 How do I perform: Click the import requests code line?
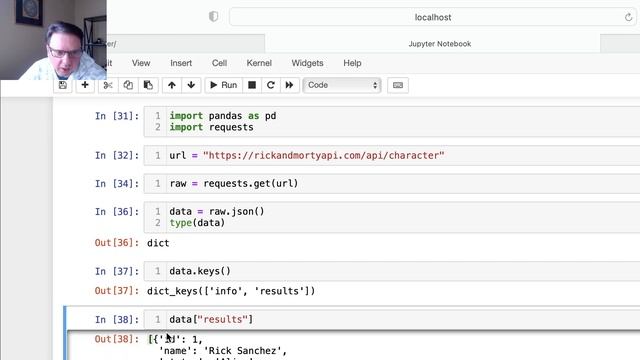[x=211, y=127]
